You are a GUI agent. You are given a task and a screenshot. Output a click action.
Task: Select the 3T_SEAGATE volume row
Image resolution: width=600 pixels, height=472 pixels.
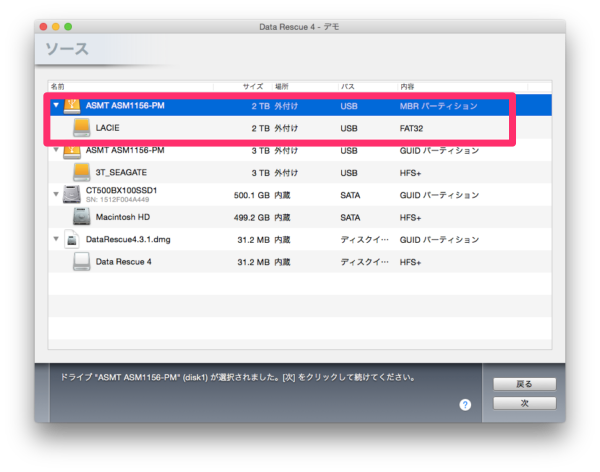(300, 173)
